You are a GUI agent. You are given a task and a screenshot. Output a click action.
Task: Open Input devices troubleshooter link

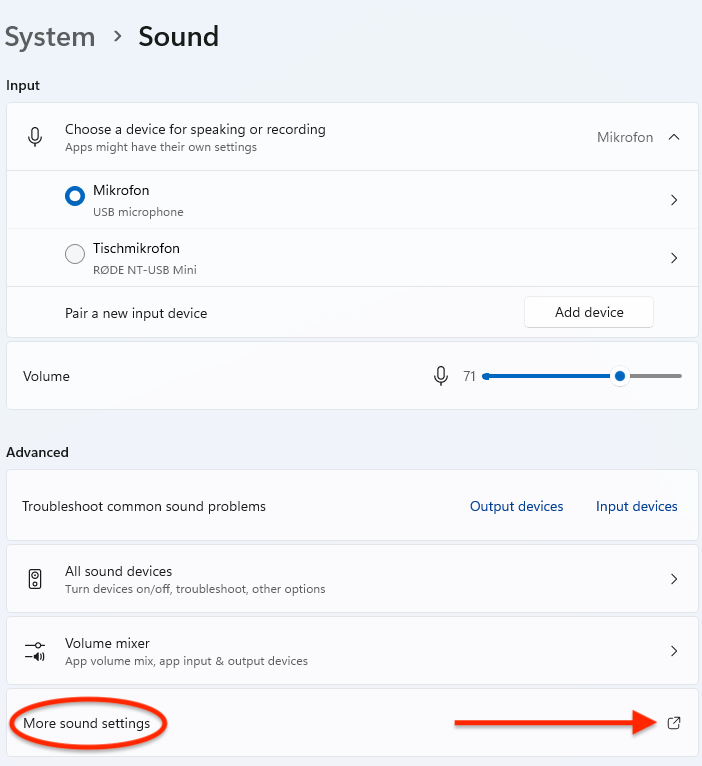(636, 507)
